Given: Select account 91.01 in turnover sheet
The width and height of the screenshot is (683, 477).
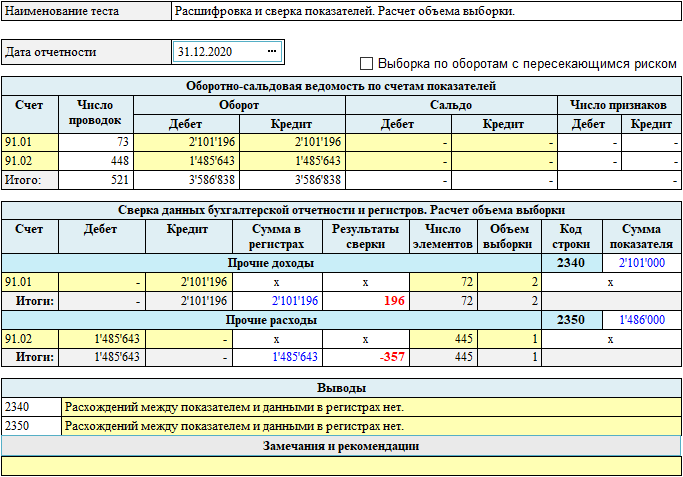Looking at the screenshot, I should (x=30, y=142).
